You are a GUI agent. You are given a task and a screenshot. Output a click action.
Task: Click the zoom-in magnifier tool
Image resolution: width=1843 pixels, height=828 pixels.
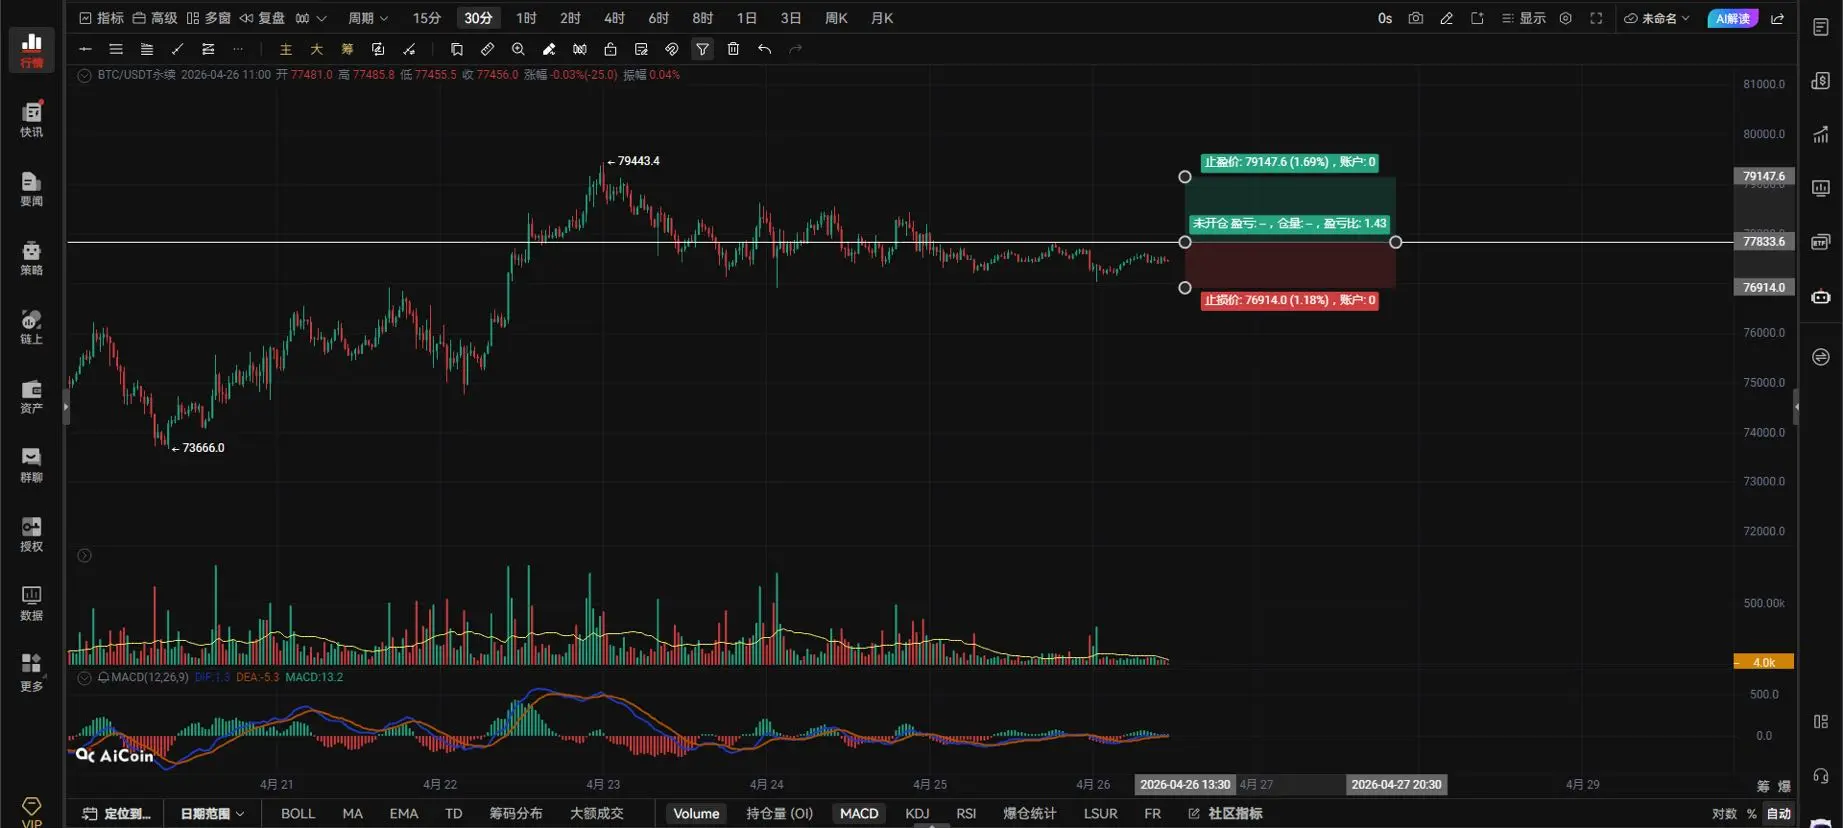pyautogui.click(x=518, y=49)
